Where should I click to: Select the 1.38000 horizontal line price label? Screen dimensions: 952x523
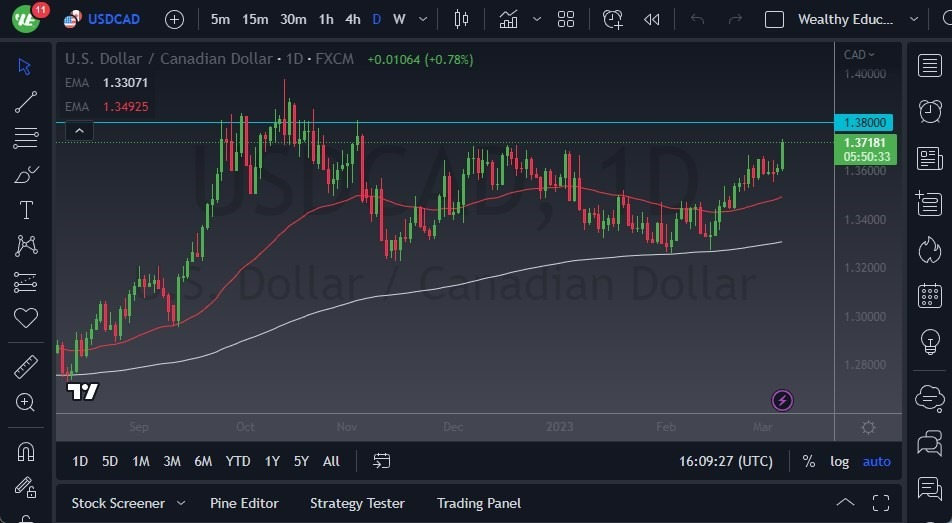click(864, 123)
